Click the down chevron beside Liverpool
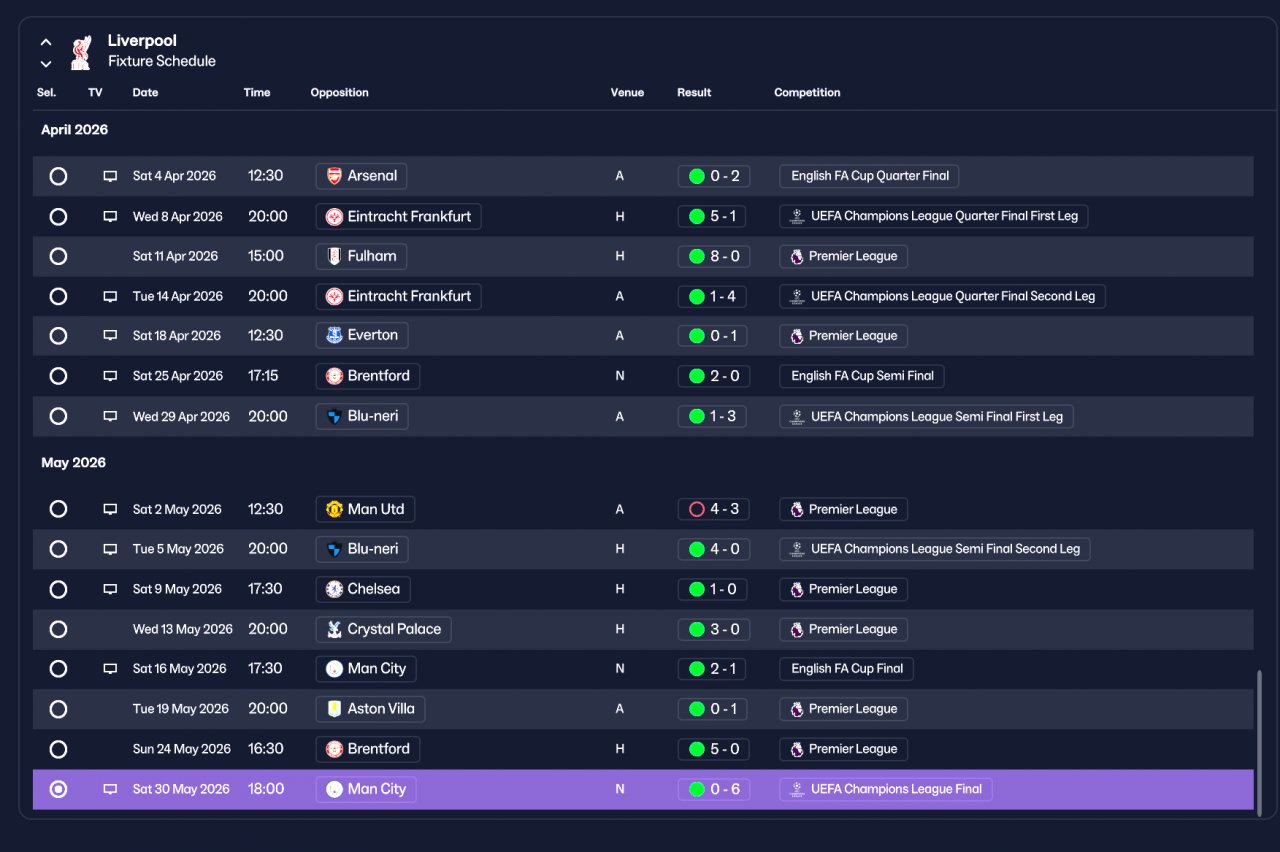The height and width of the screenshot is (852, 1280). coord(46,64)
